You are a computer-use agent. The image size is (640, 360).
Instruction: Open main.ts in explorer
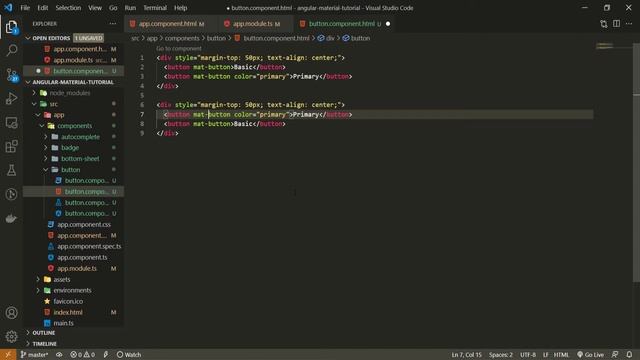(63, 323)
